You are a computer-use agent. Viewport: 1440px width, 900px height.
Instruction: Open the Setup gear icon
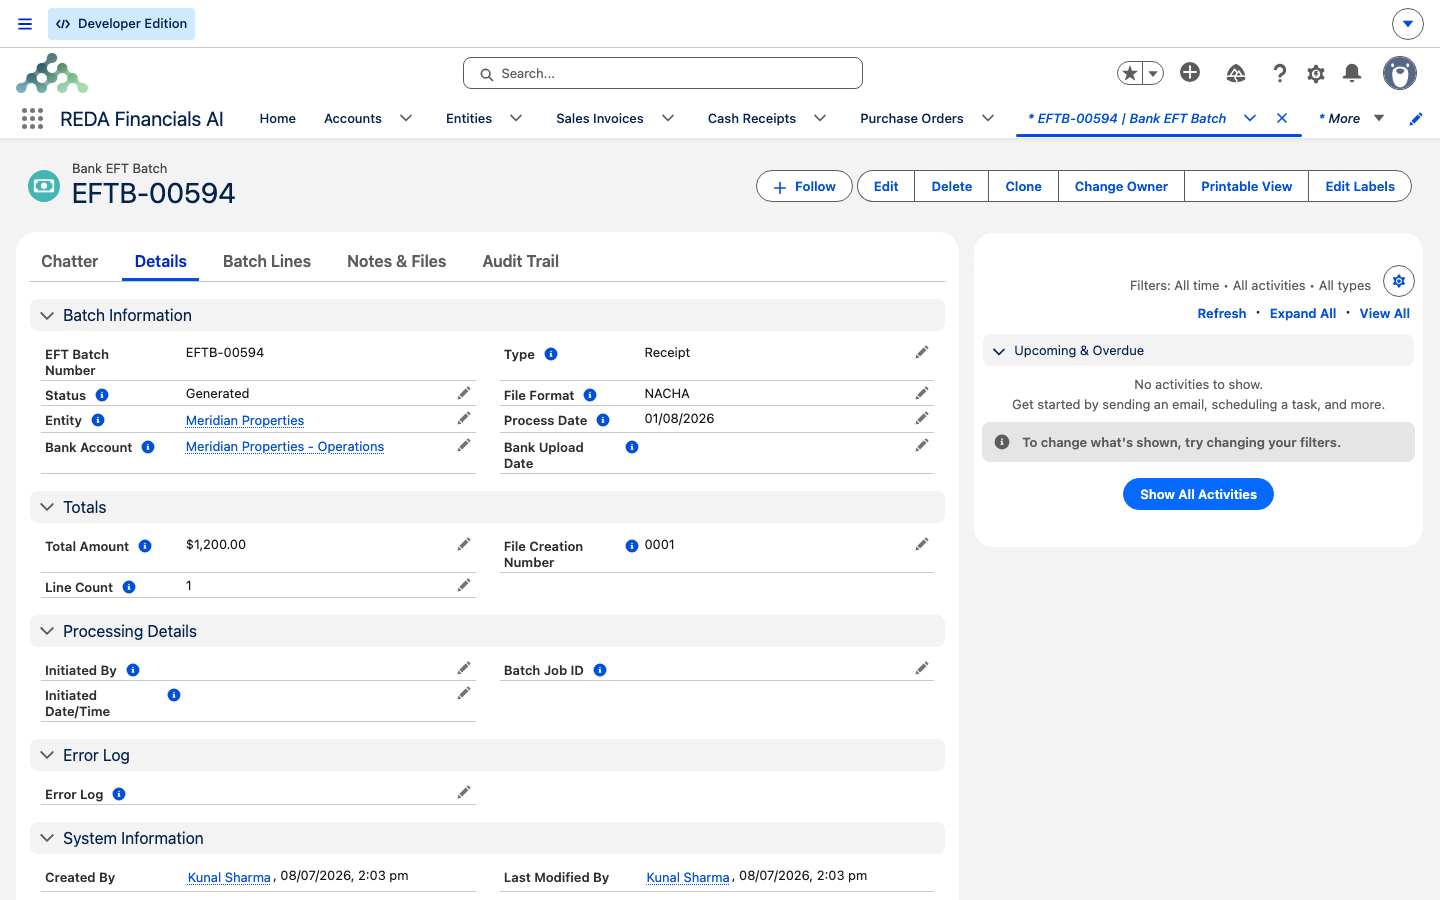click(x=1316, y=73)
